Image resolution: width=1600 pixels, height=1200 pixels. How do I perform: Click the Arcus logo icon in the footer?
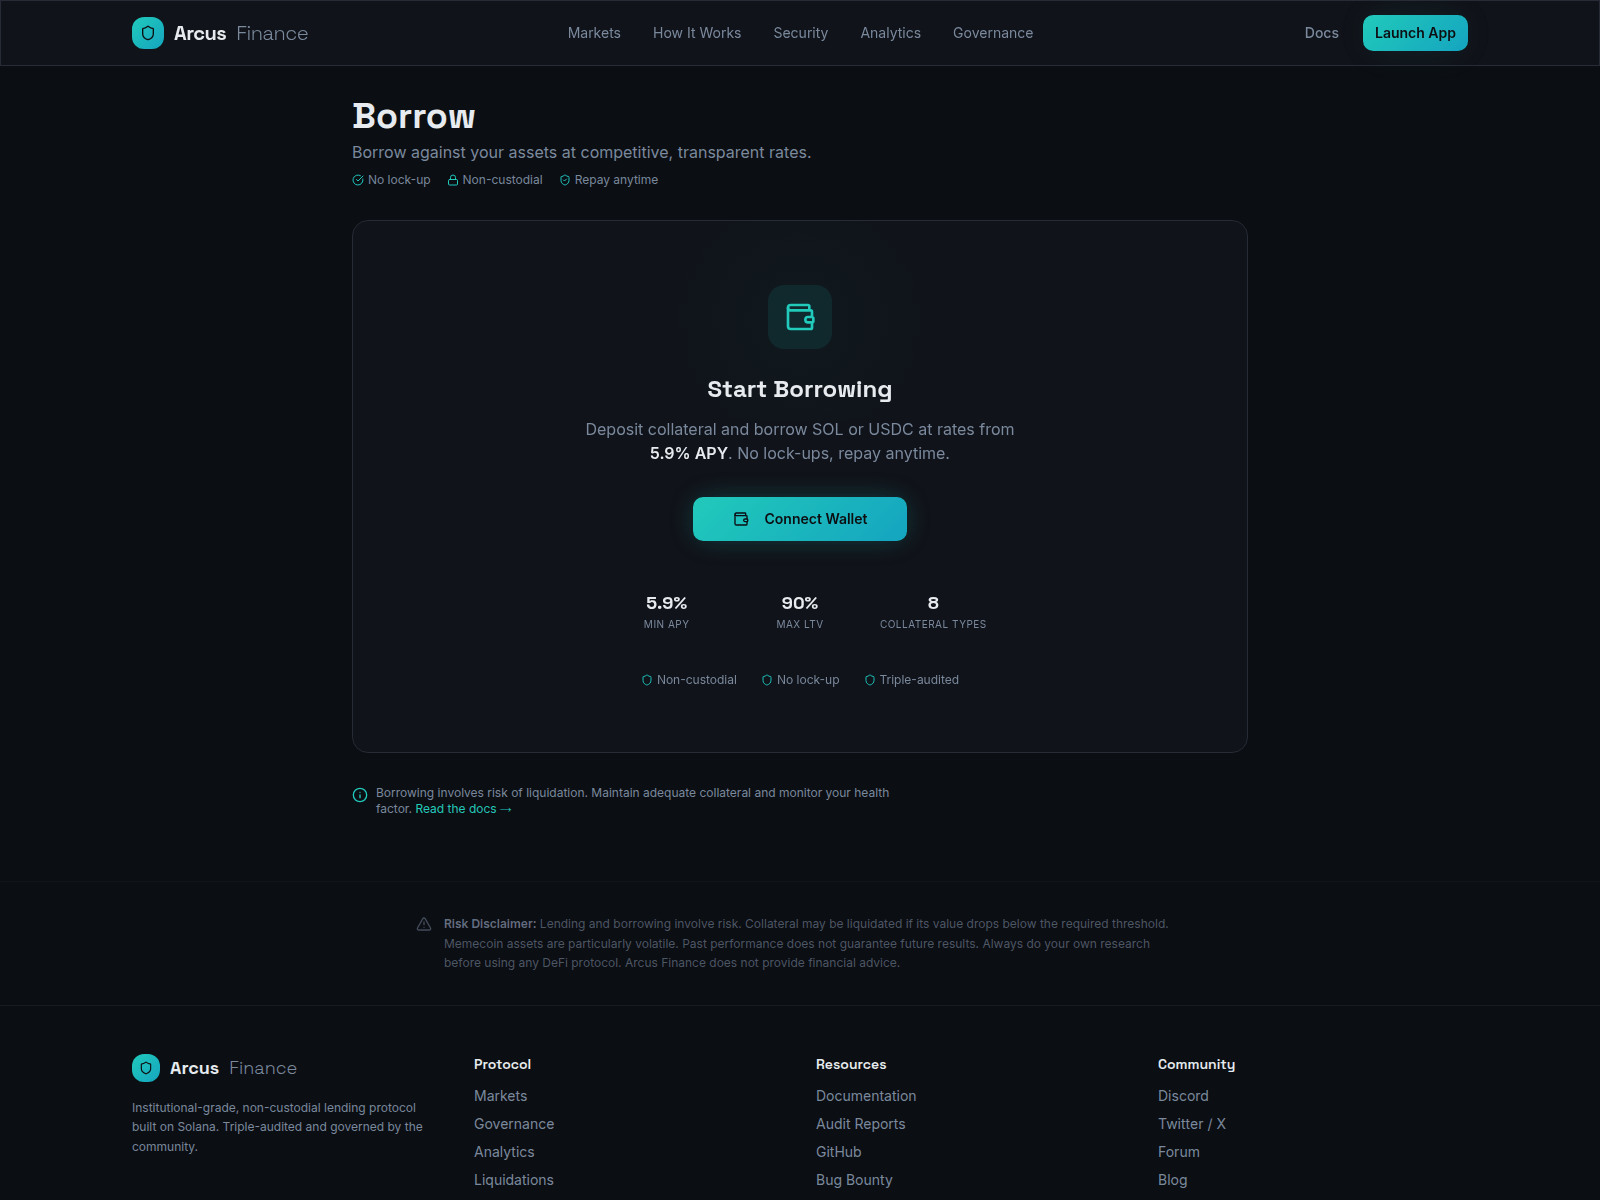(x=146, y=1068)
